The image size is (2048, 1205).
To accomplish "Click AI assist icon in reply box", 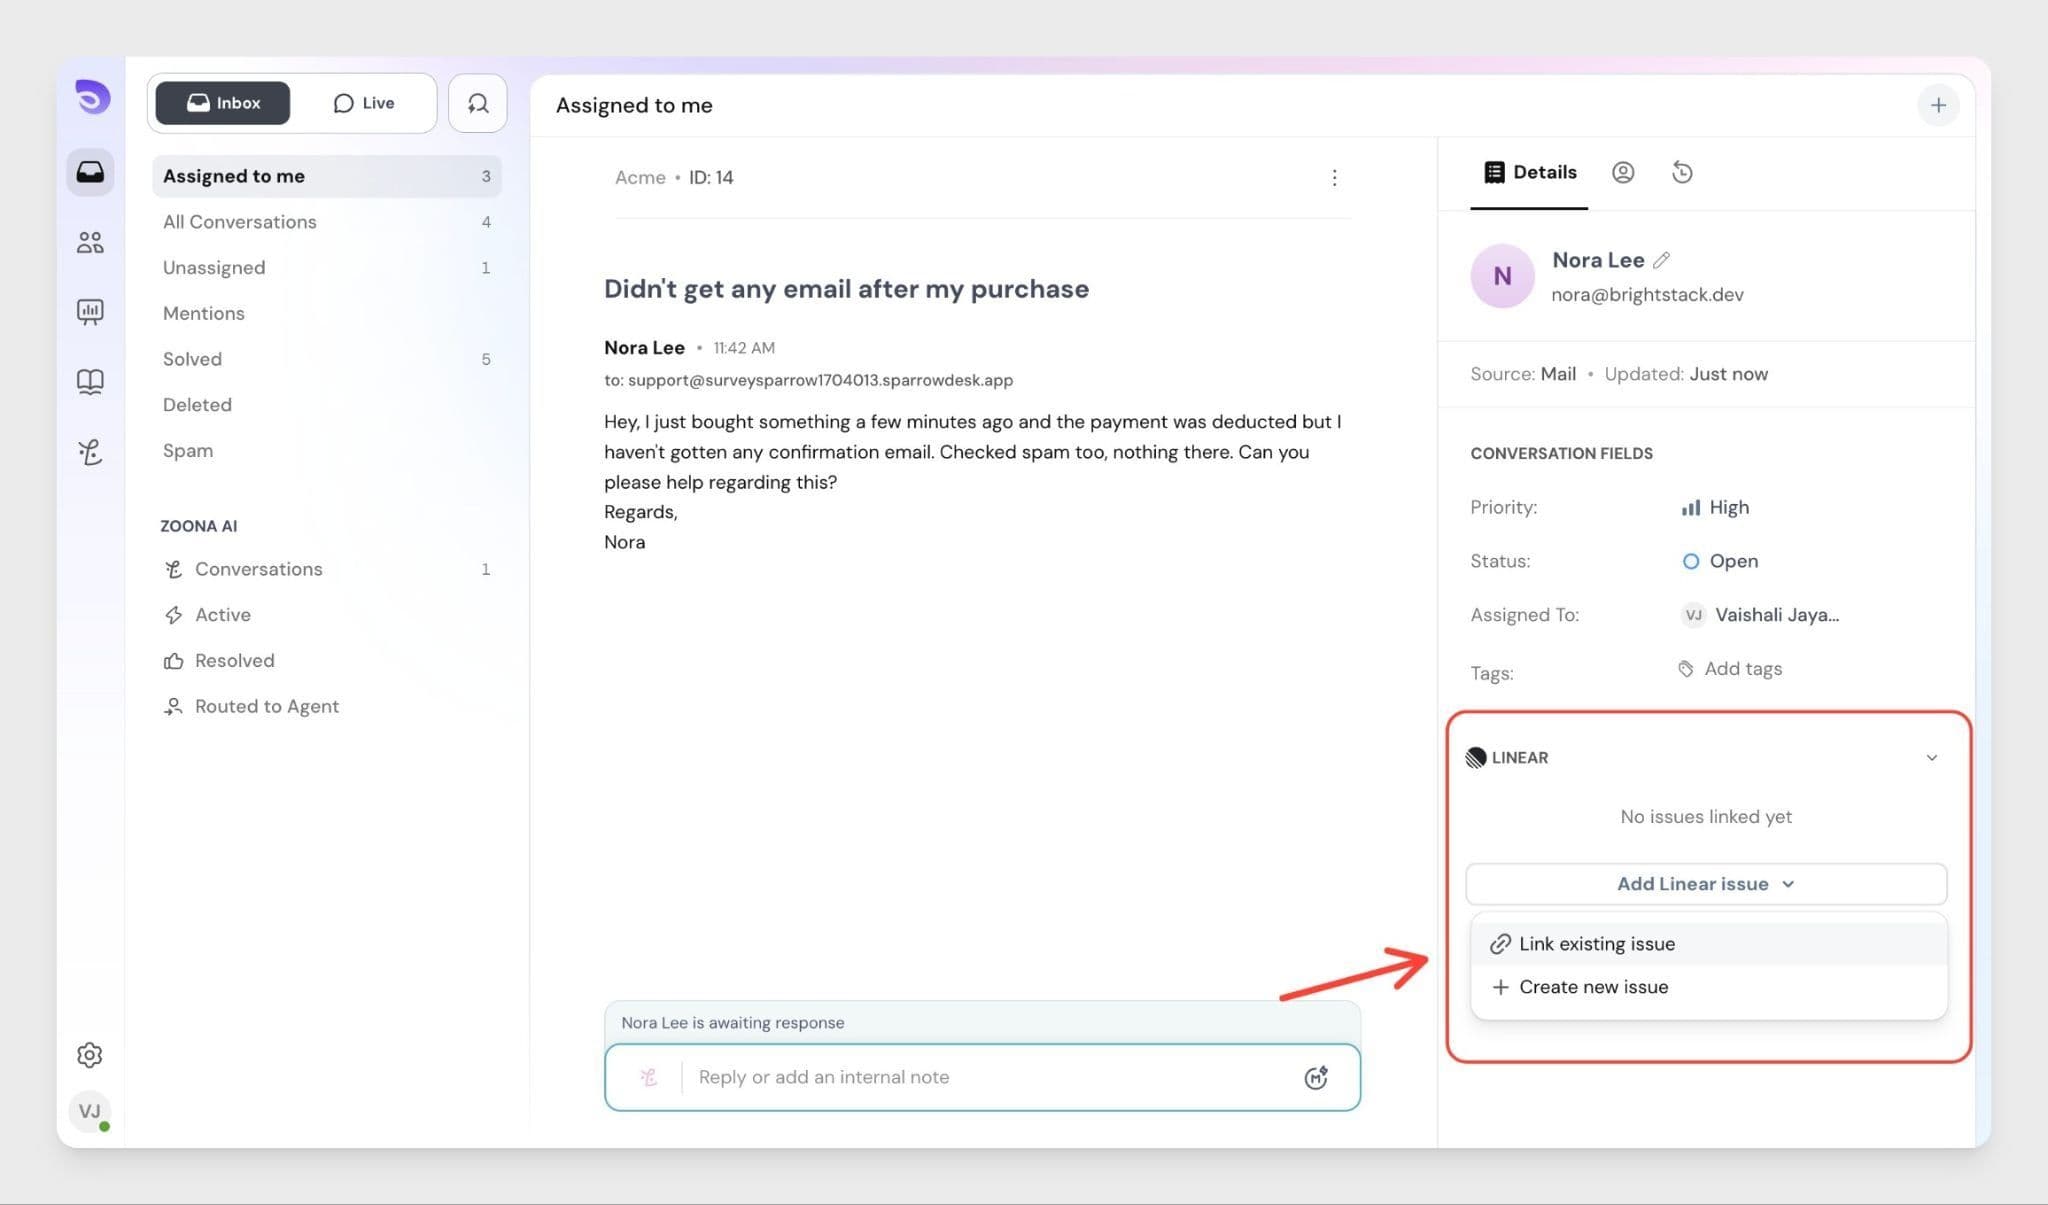I will (x=1316, y=1077).
